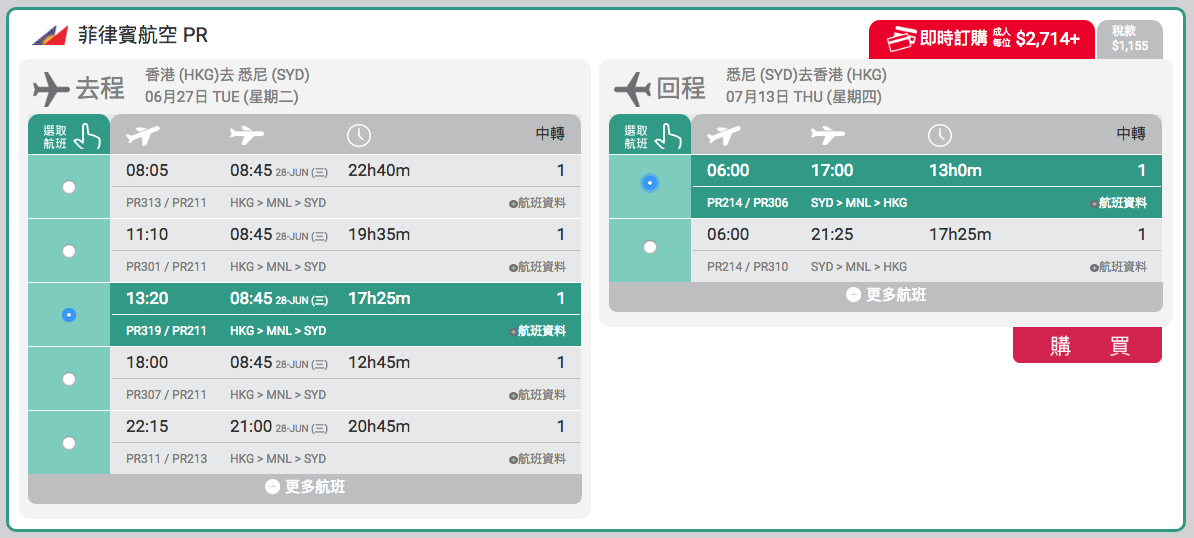Open flight details link for PR311 / PR213
Screen dimensions: 1194x538
(x=538, y=459)
